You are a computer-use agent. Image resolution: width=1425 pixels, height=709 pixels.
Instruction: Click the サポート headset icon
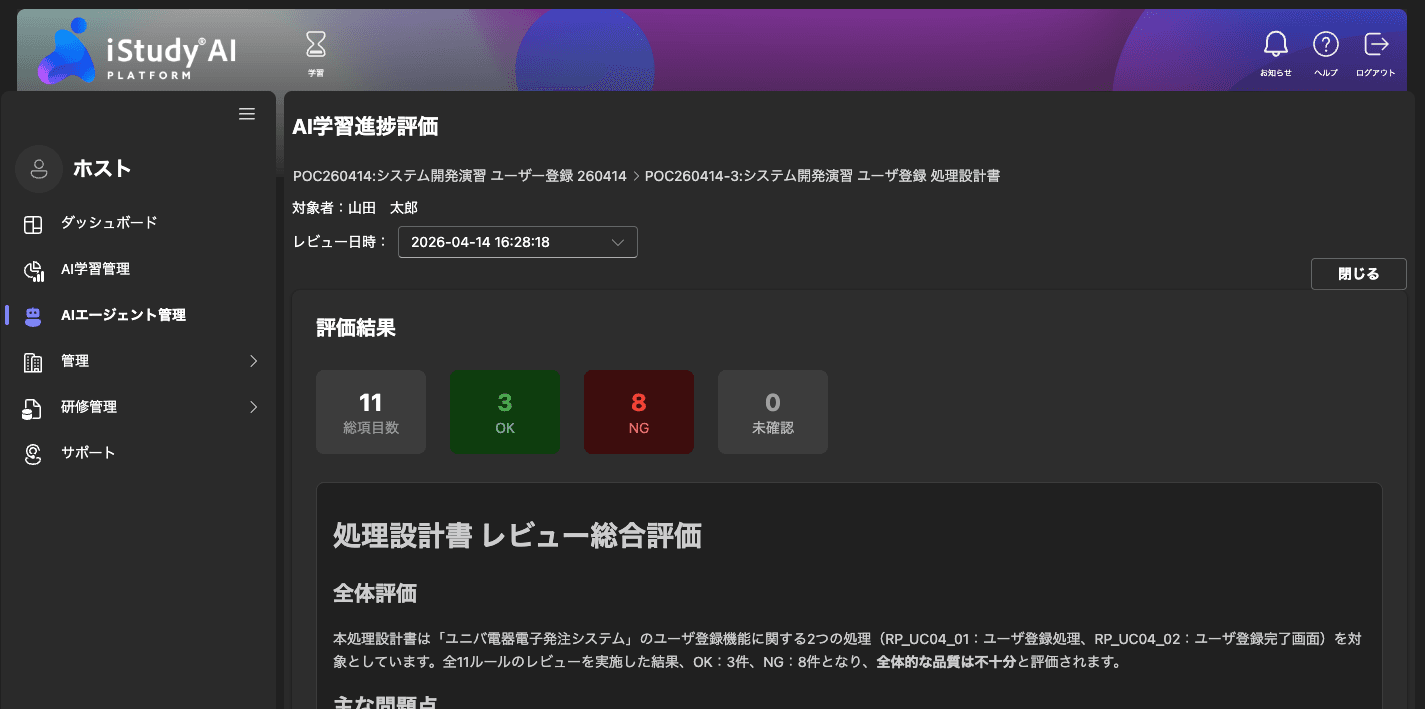(33, 454)
